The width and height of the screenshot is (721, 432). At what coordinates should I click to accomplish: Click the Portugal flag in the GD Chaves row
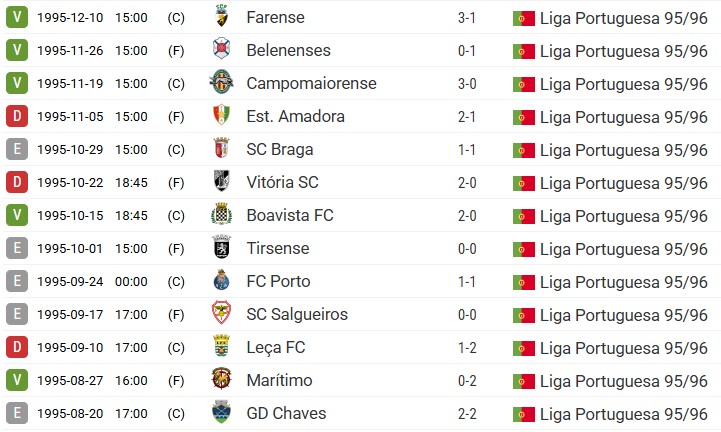click(523, 413)
